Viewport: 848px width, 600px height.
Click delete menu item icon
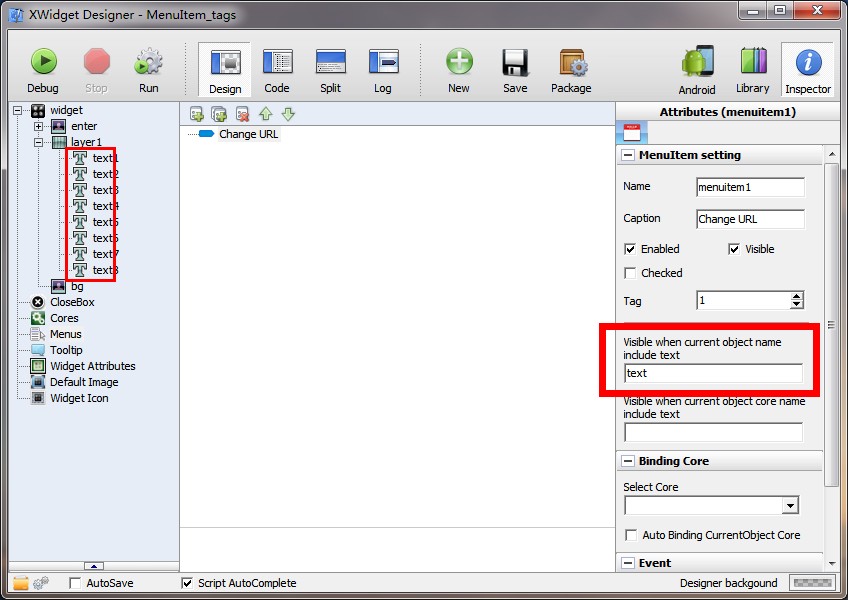[242, 114]
